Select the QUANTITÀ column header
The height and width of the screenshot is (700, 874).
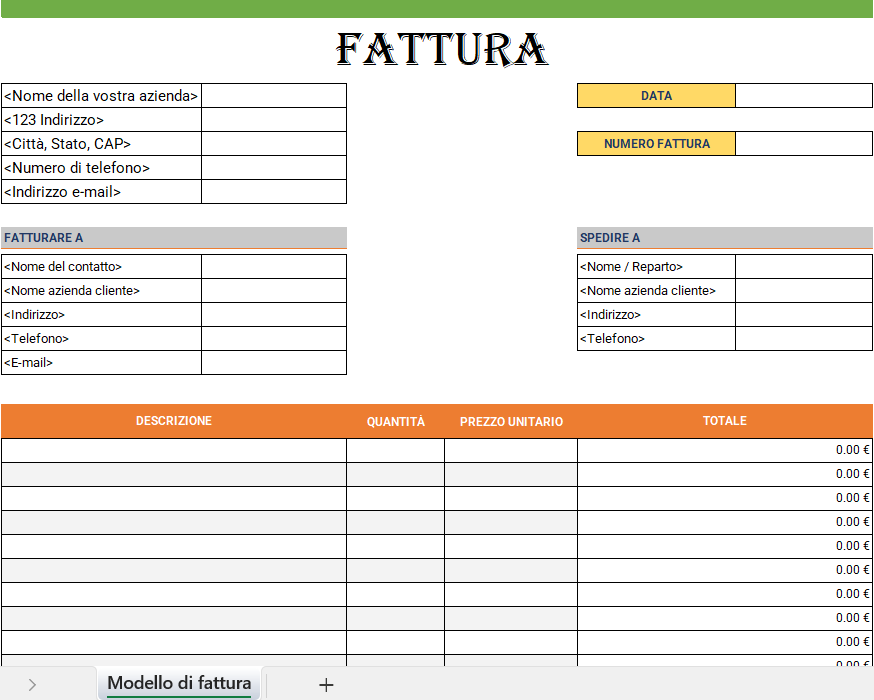[x=394, y=421]
